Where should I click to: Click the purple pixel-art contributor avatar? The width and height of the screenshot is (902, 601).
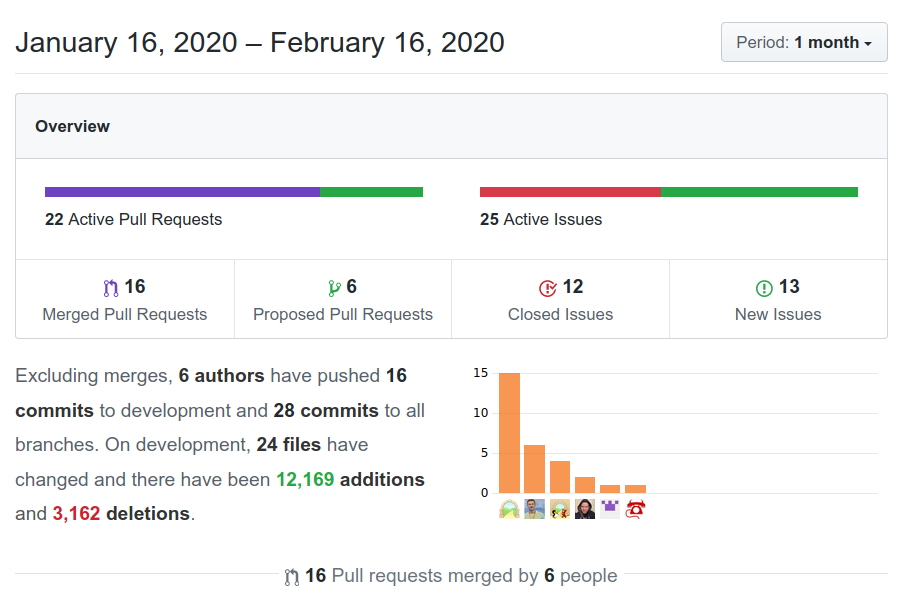click(x=610, y=509)
